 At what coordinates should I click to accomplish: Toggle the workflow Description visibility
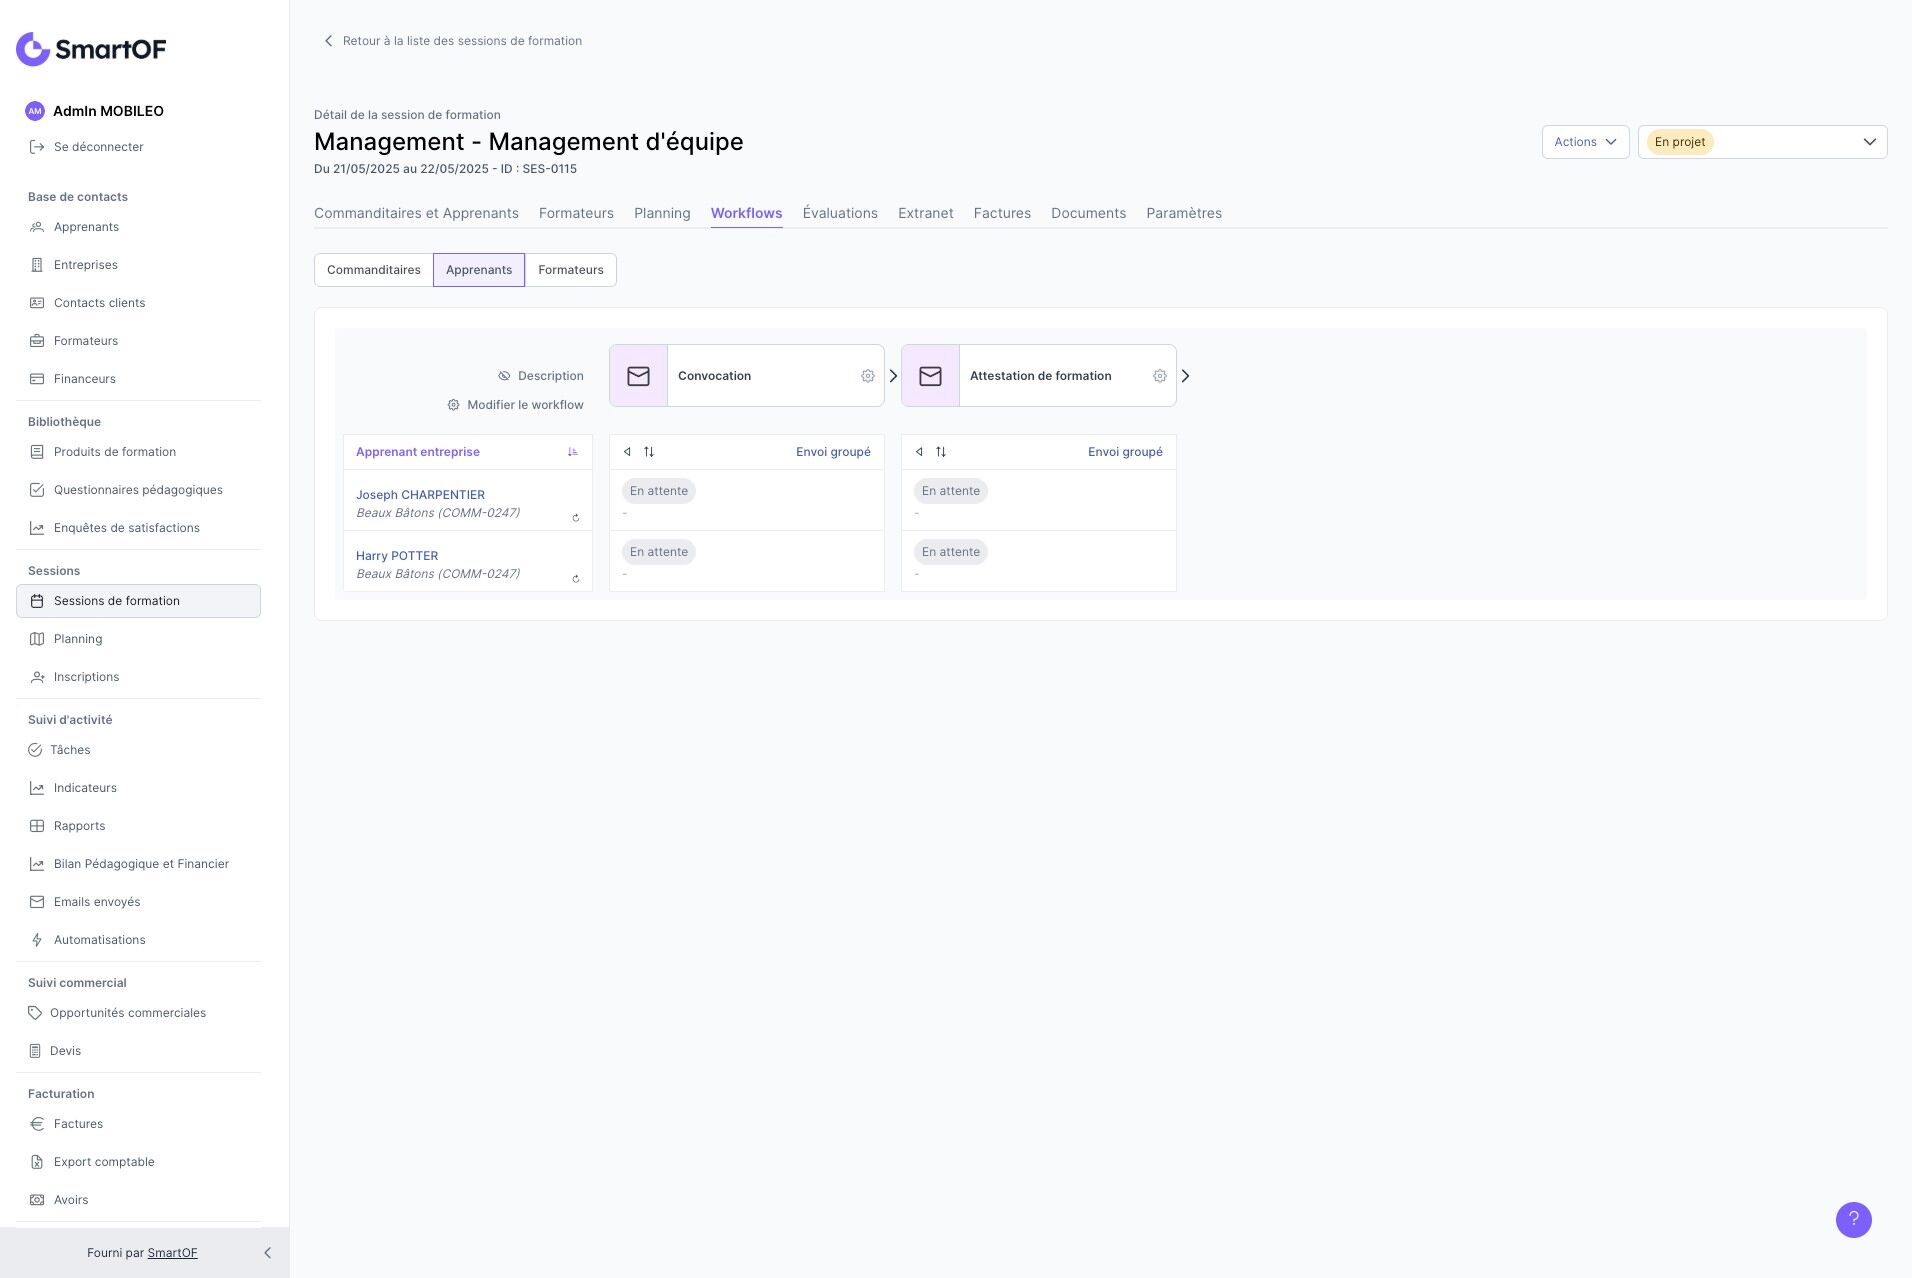pos(541,376)
